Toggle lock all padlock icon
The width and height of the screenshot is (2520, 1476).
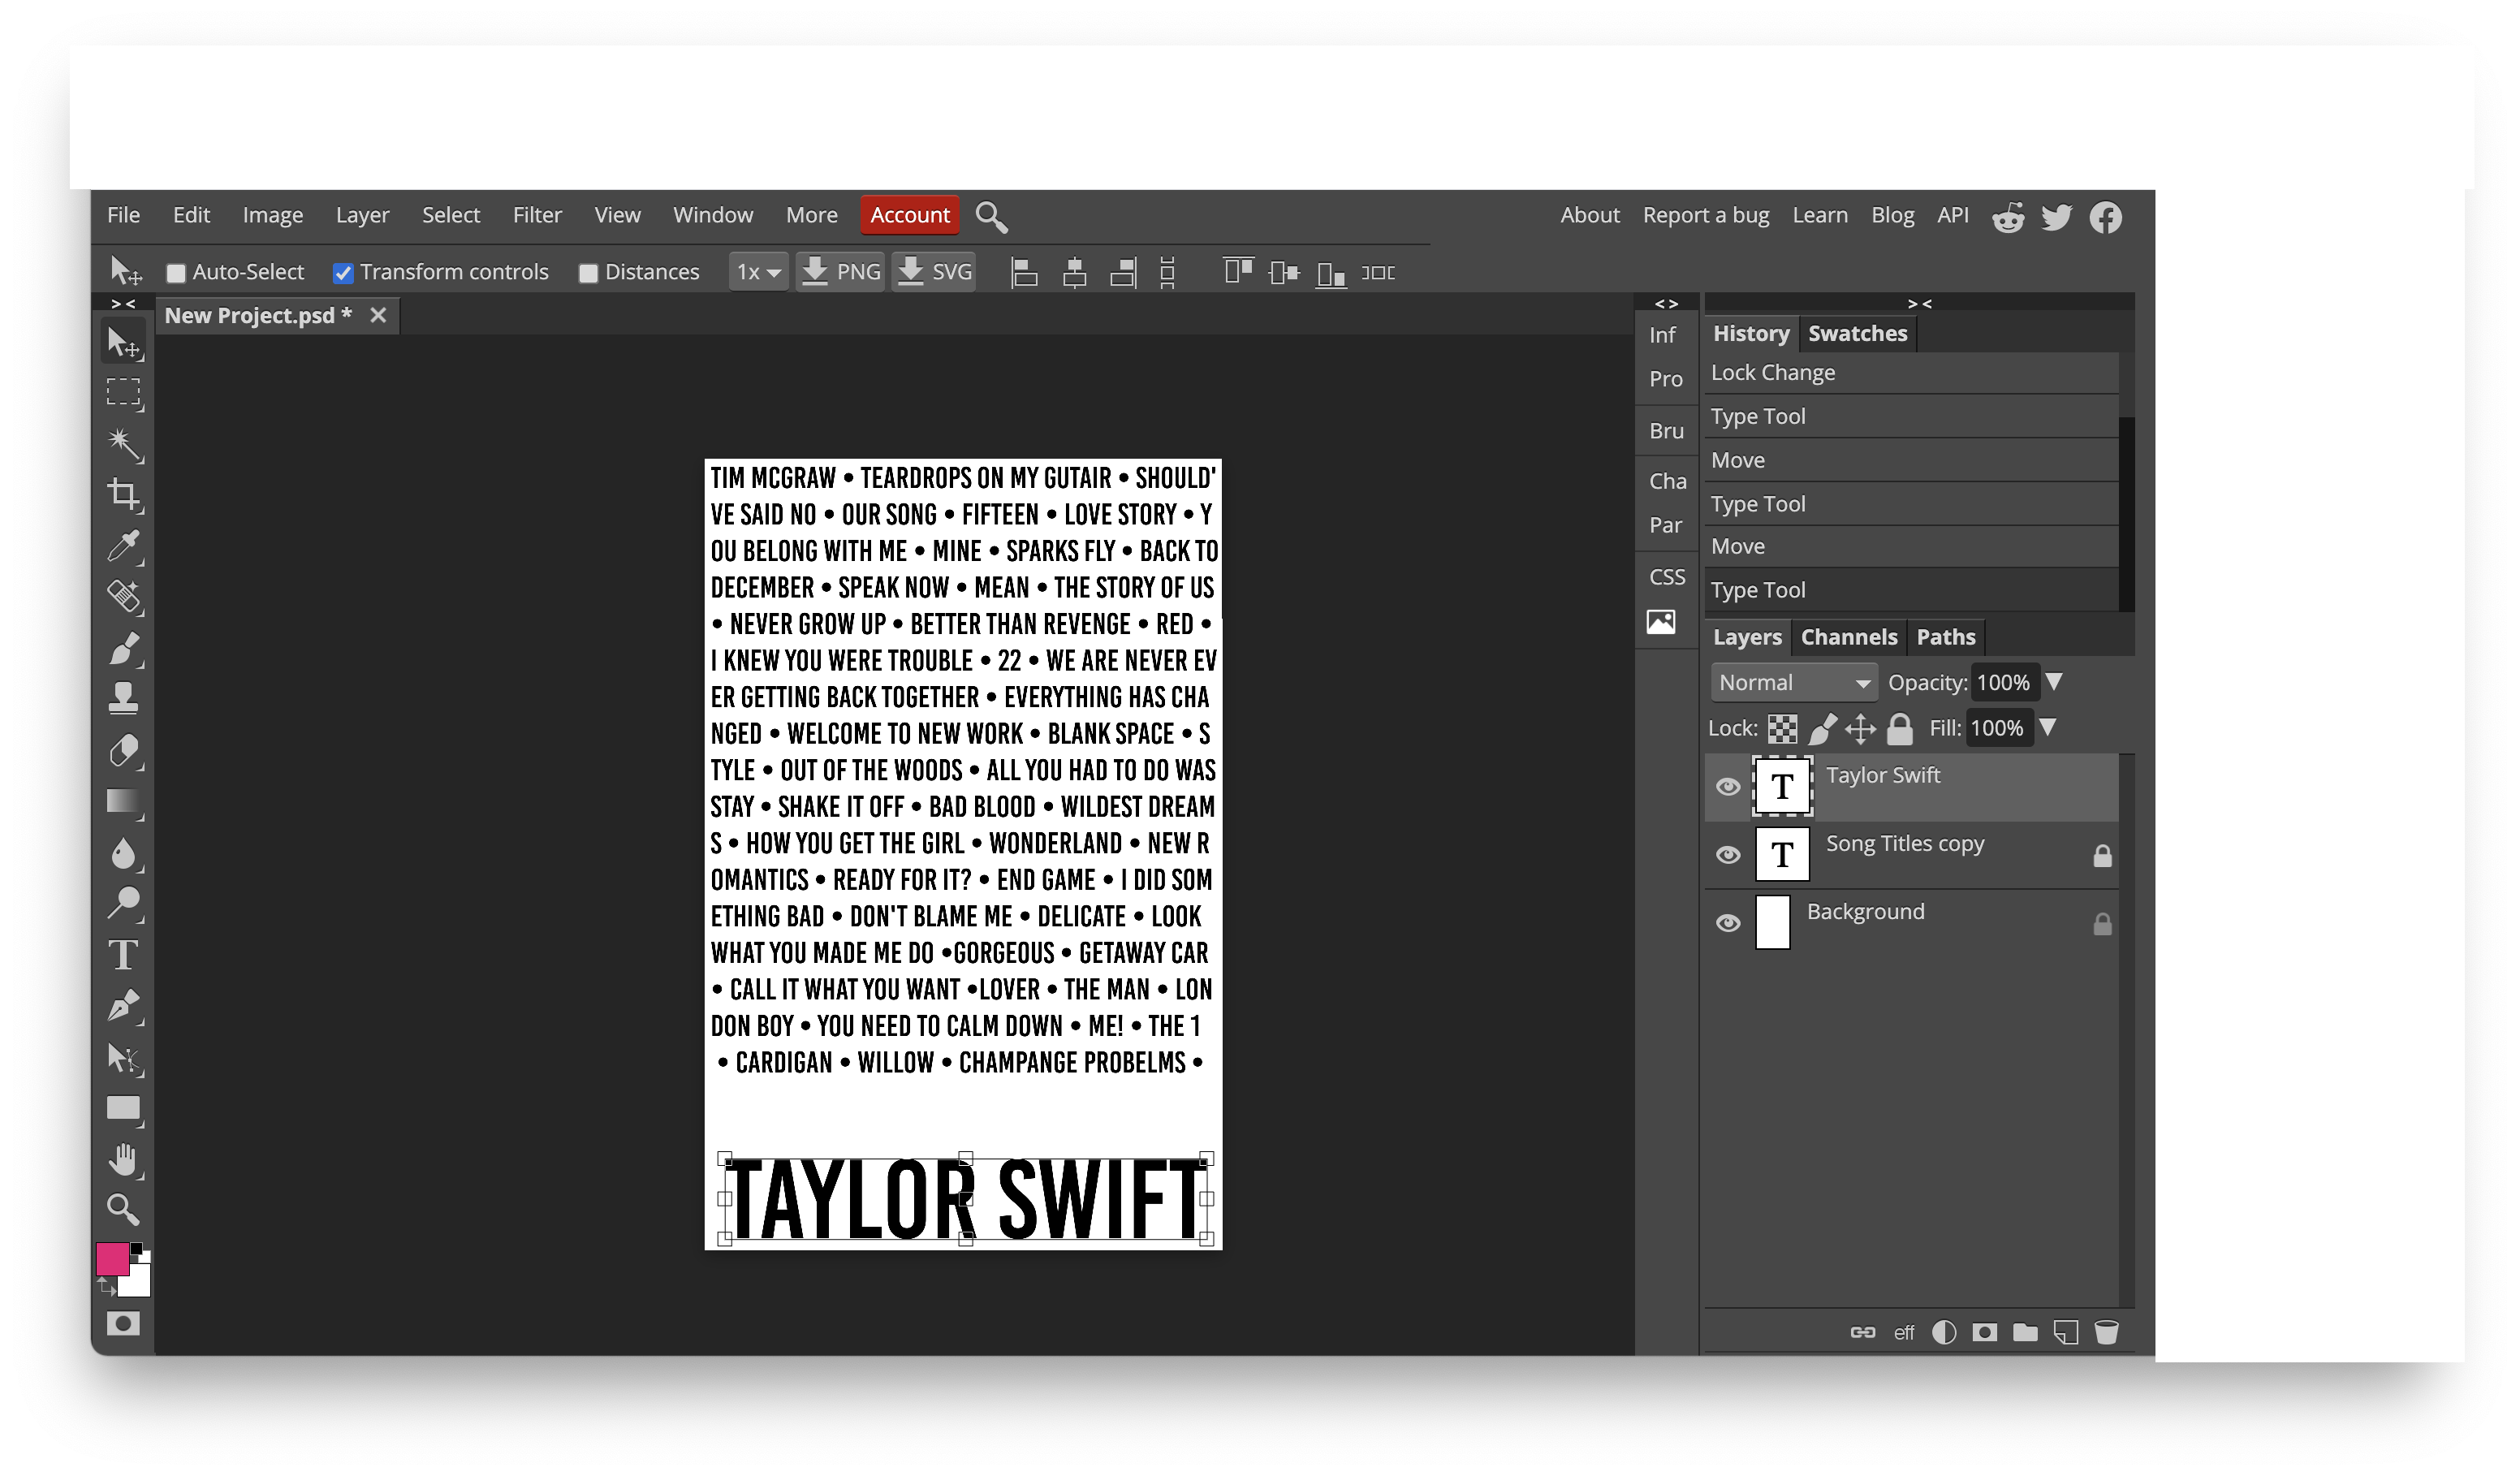(x=1900, y=729)
